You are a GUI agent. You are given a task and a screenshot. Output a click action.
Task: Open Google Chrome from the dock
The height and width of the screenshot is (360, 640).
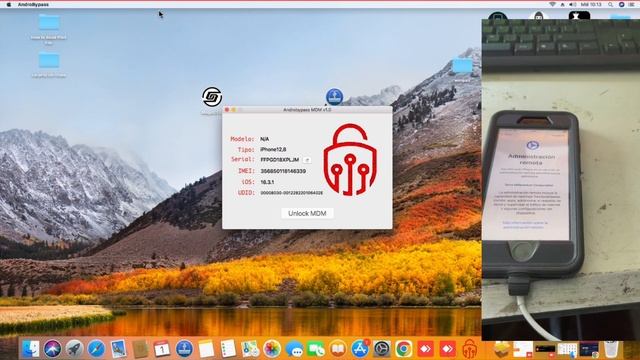click(404, 349)
